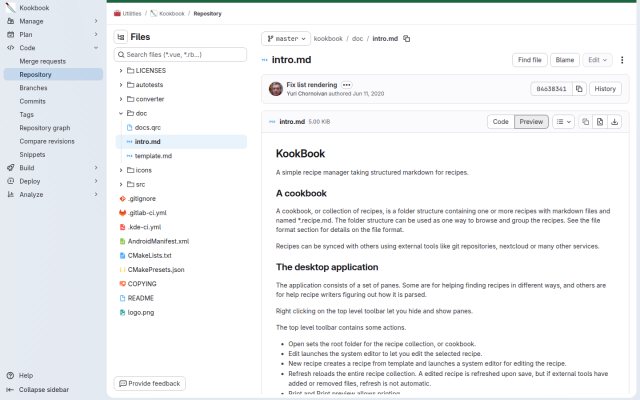
Task: Expand the converter folder
Action: 121,99
